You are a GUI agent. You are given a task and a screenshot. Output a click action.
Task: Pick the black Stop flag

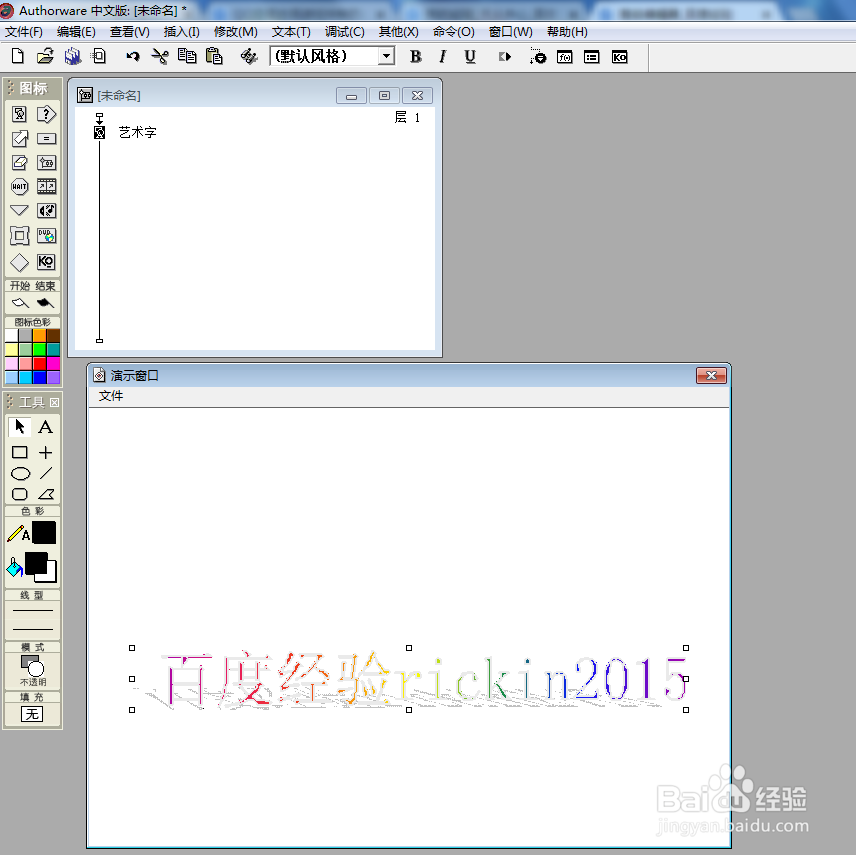(x=45, y=303)
